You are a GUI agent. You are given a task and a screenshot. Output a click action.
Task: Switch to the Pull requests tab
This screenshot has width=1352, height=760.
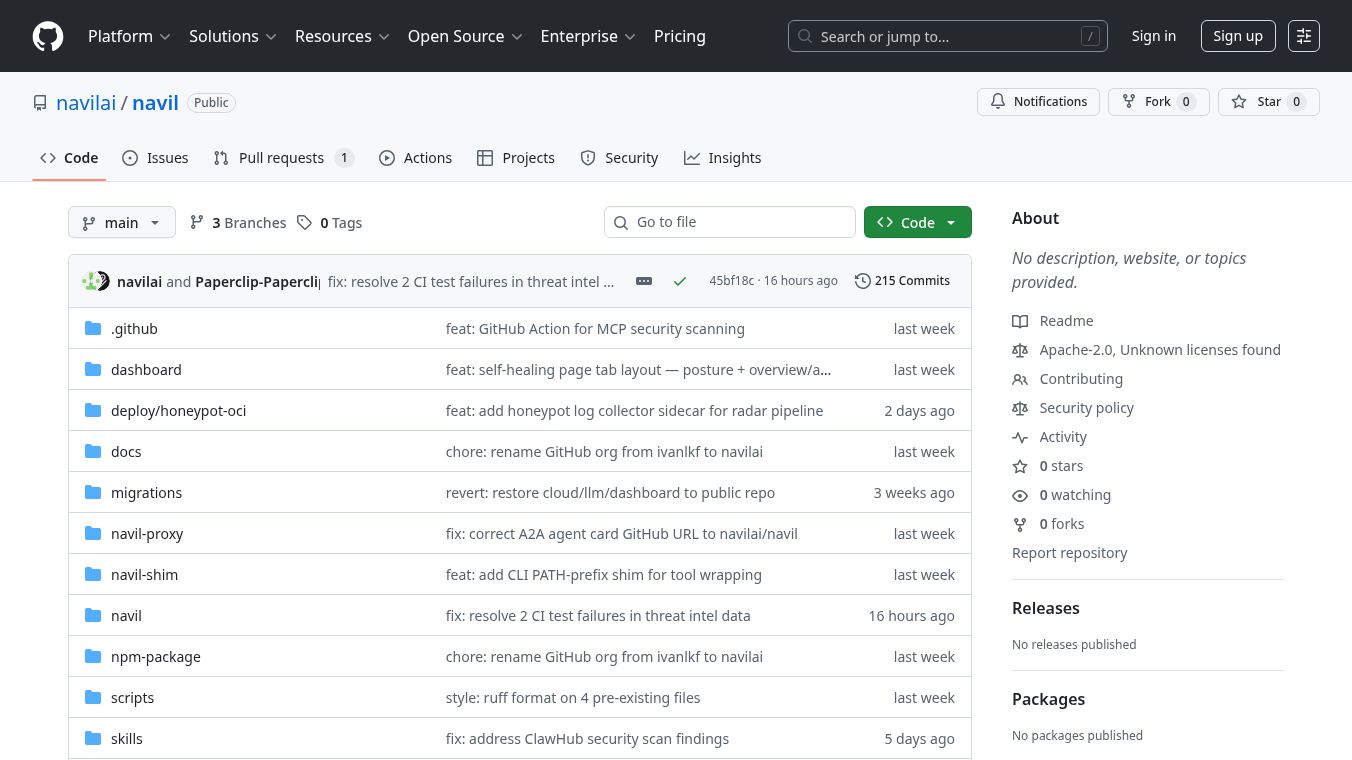[282, 158]
